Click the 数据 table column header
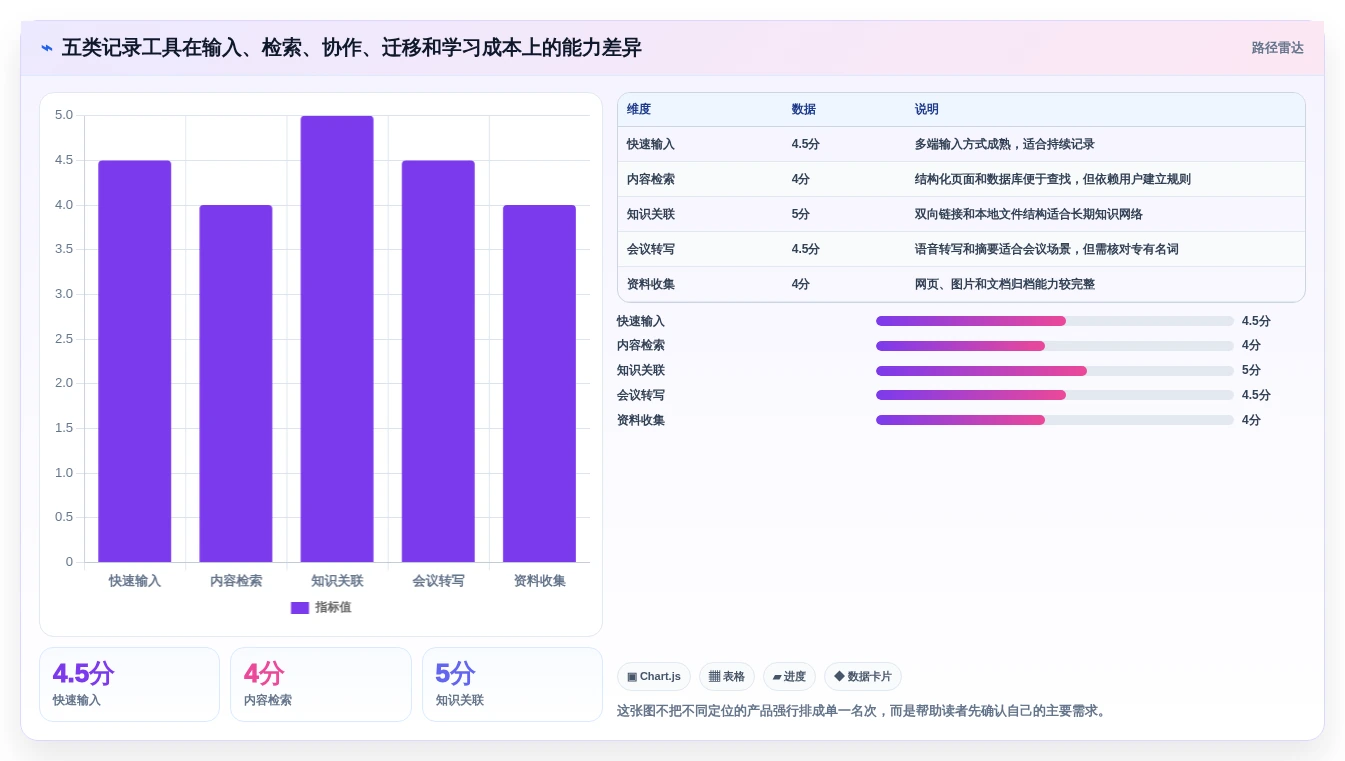Screen dimensions: 1345x761 click(x=803, y=110)
